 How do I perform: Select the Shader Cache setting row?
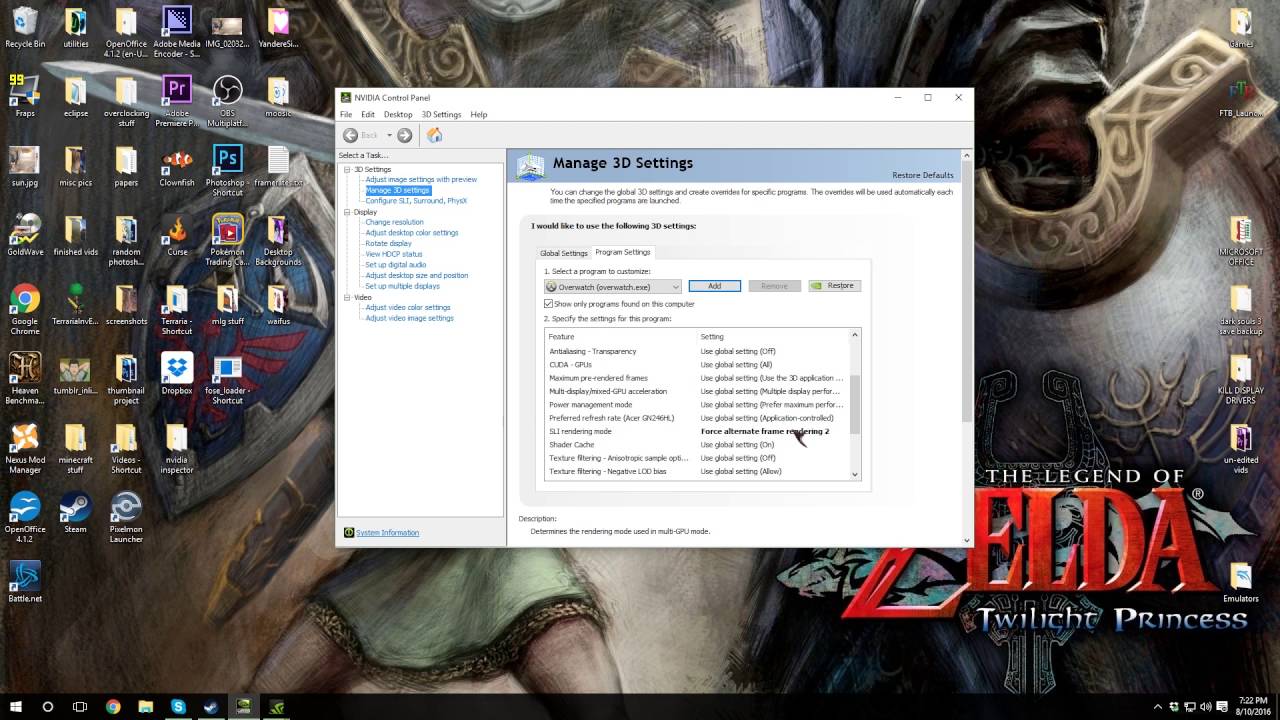coord(698,444)
